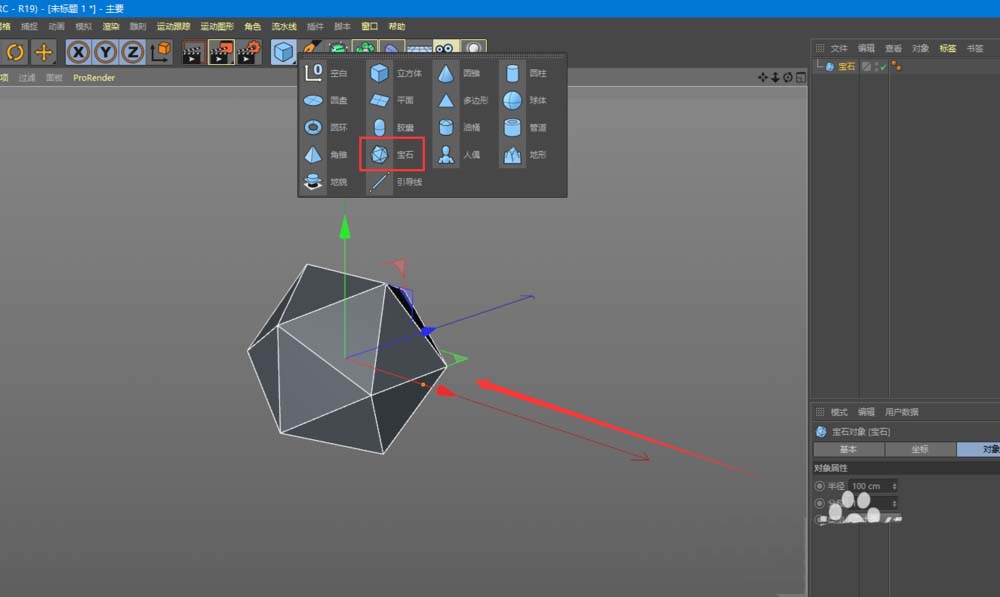
Task: Add a 立方体 cube primitive
Action: pyautogui.click(x=380, y=73)
